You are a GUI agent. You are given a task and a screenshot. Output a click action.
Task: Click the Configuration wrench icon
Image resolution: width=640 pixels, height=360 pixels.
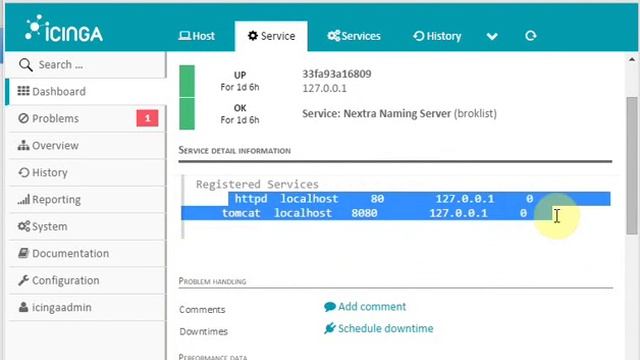click(x=23, y=280)
